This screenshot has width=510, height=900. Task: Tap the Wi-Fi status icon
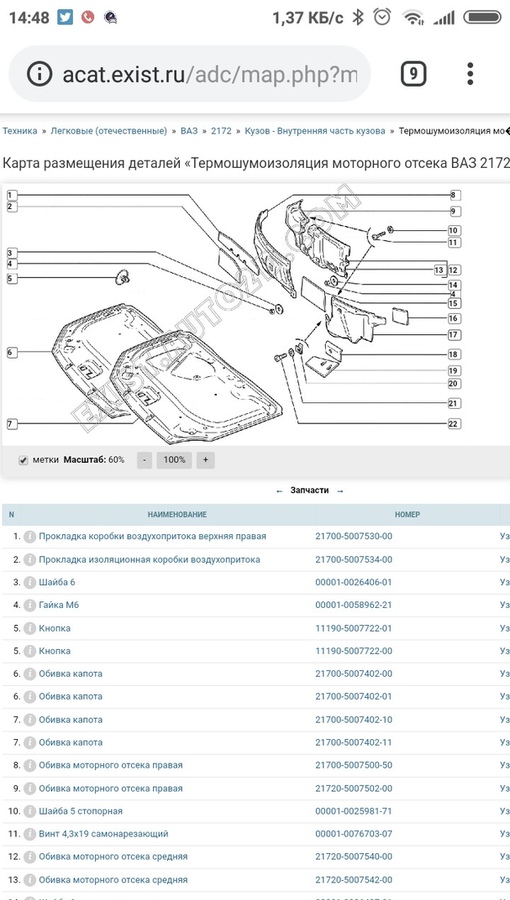pos(412,18)
